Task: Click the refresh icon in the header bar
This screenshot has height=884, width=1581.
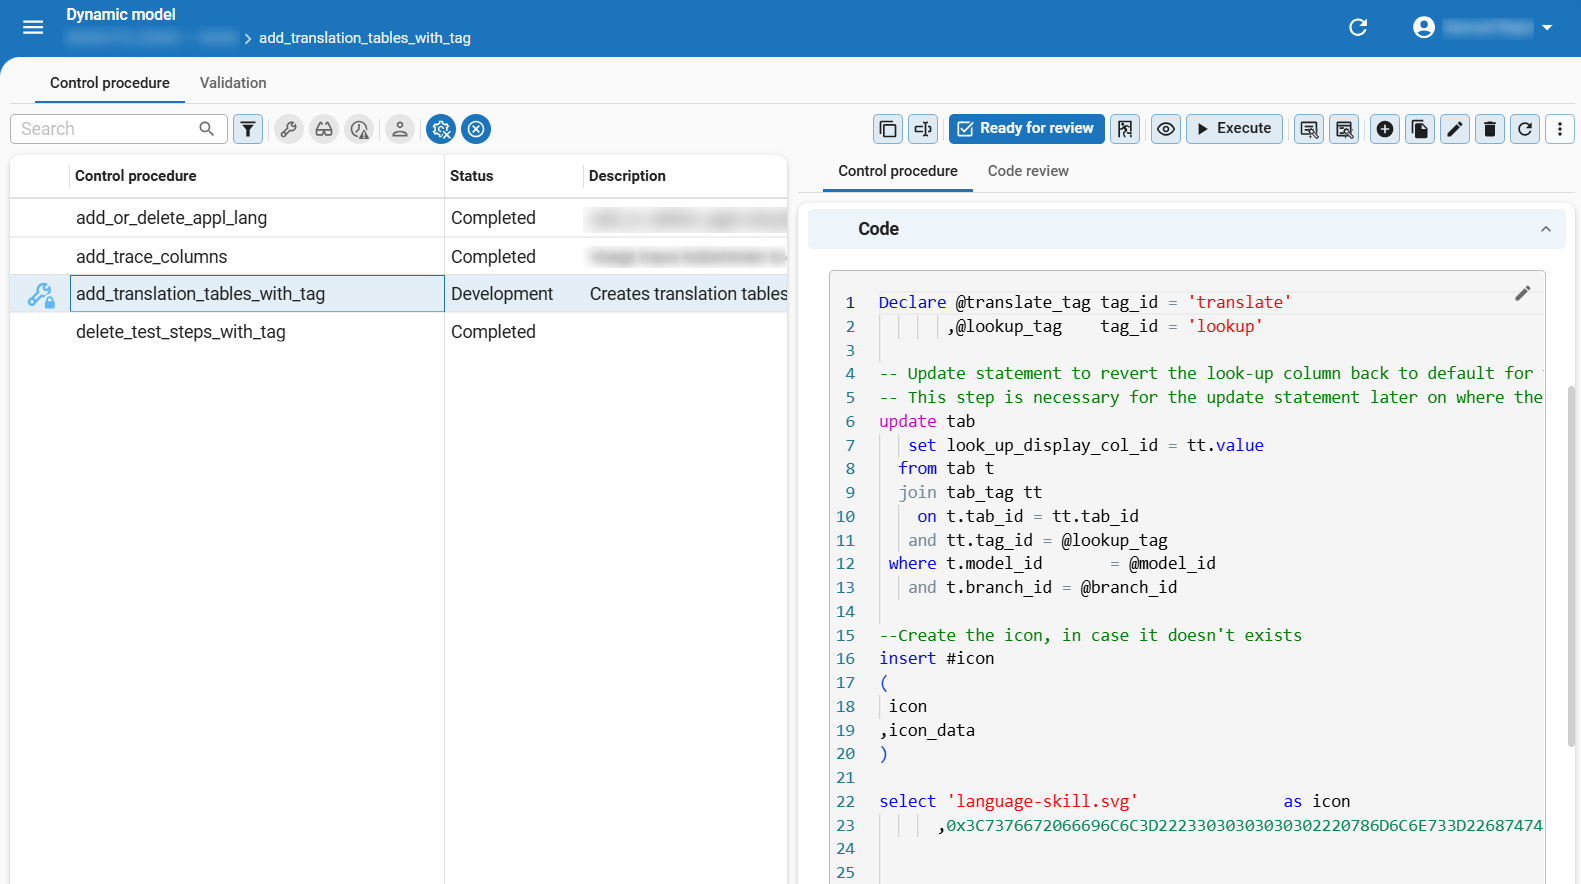Action: point(1358,27)
